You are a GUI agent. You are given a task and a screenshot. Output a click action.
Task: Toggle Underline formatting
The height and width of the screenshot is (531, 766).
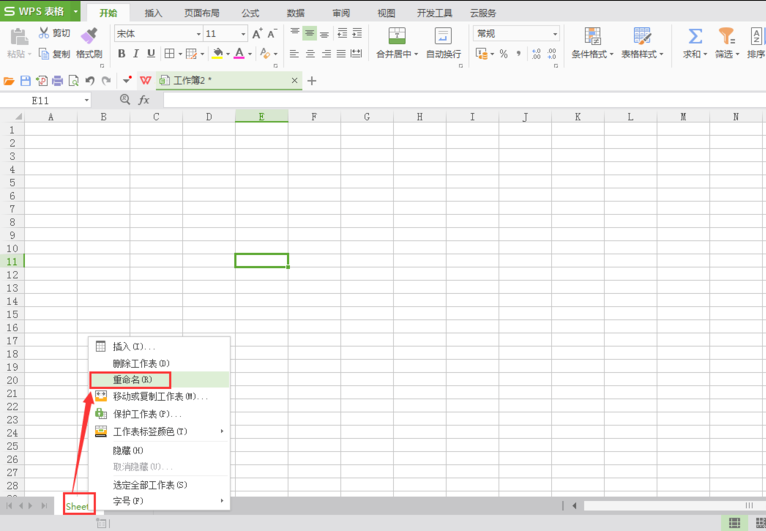151,54
